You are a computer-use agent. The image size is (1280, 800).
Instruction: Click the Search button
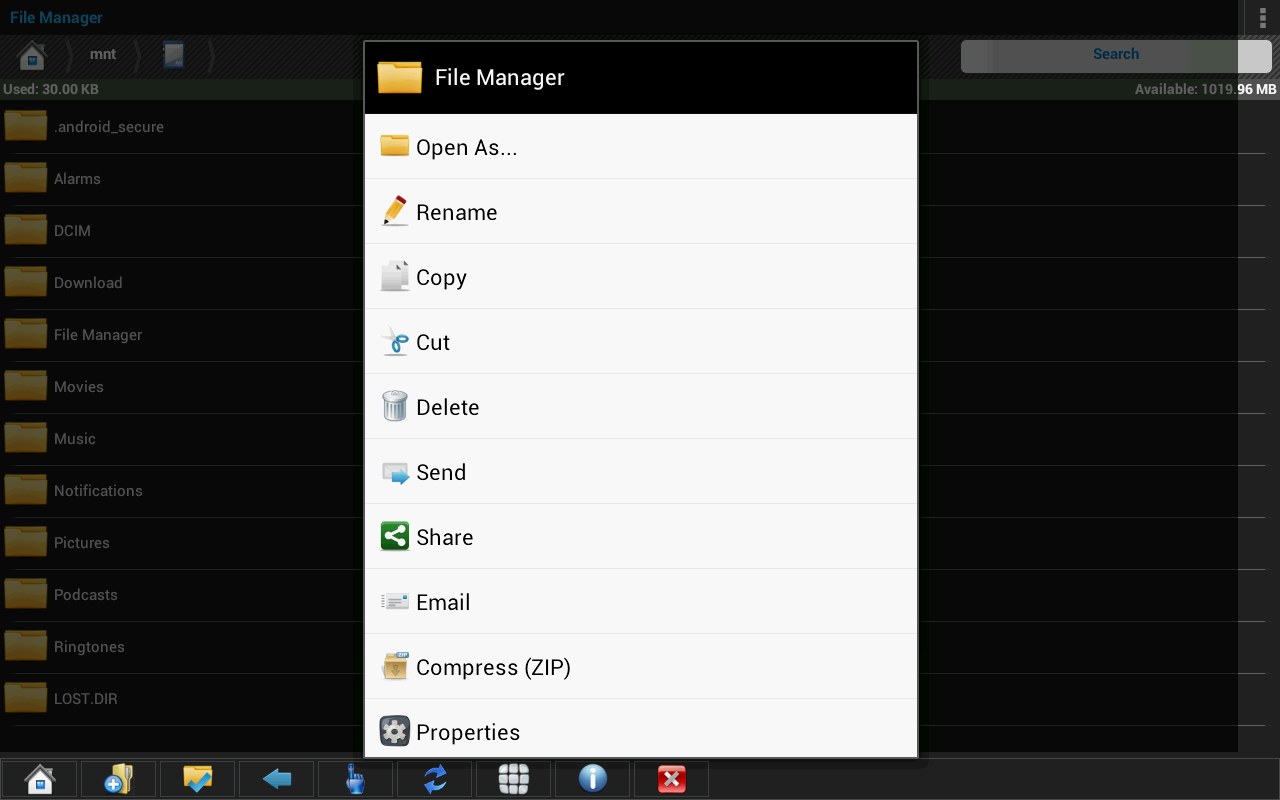point(1115,55)
